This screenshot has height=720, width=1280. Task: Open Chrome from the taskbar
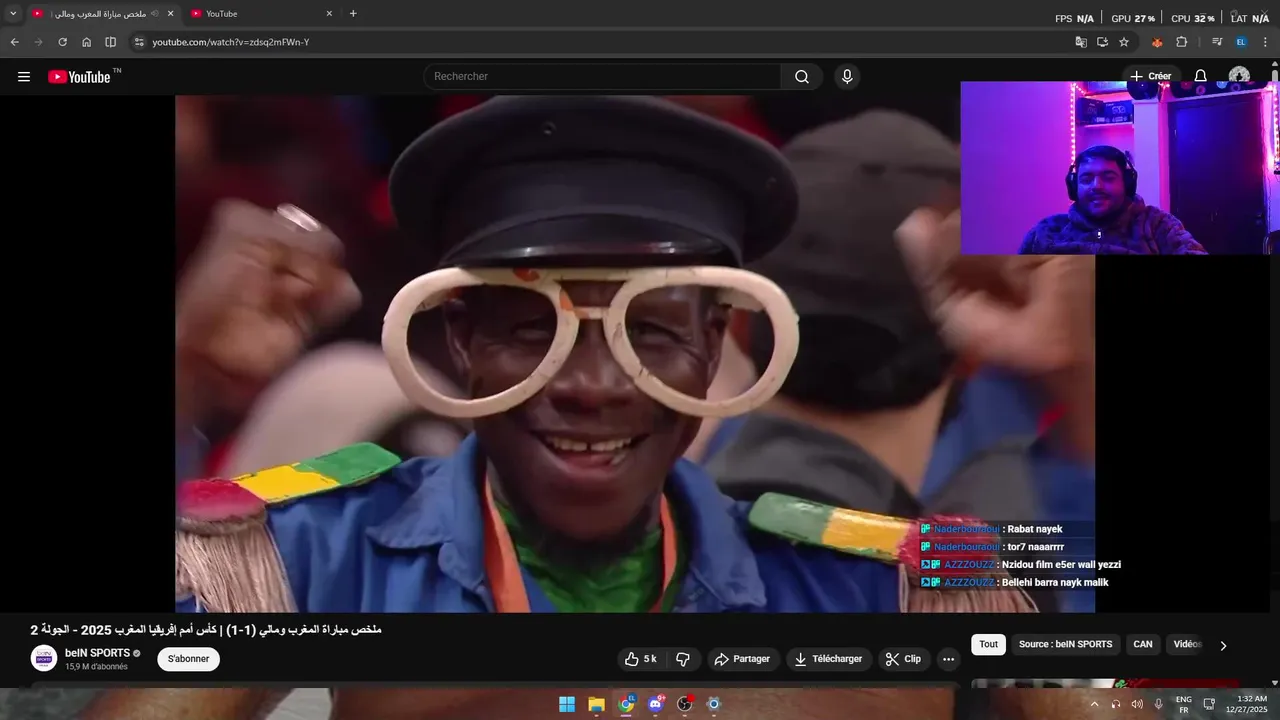coord(626,704)
